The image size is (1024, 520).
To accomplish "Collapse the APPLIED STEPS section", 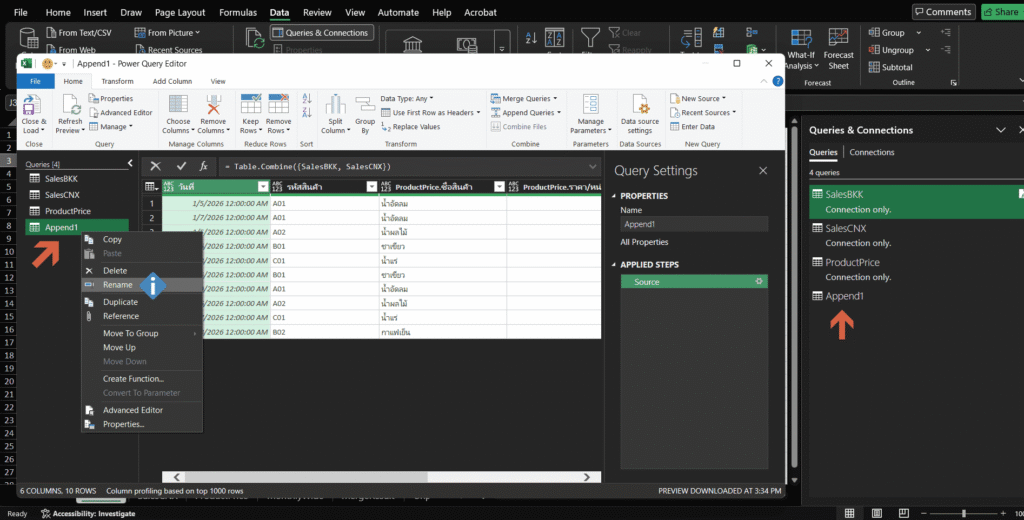I will 614,265.
